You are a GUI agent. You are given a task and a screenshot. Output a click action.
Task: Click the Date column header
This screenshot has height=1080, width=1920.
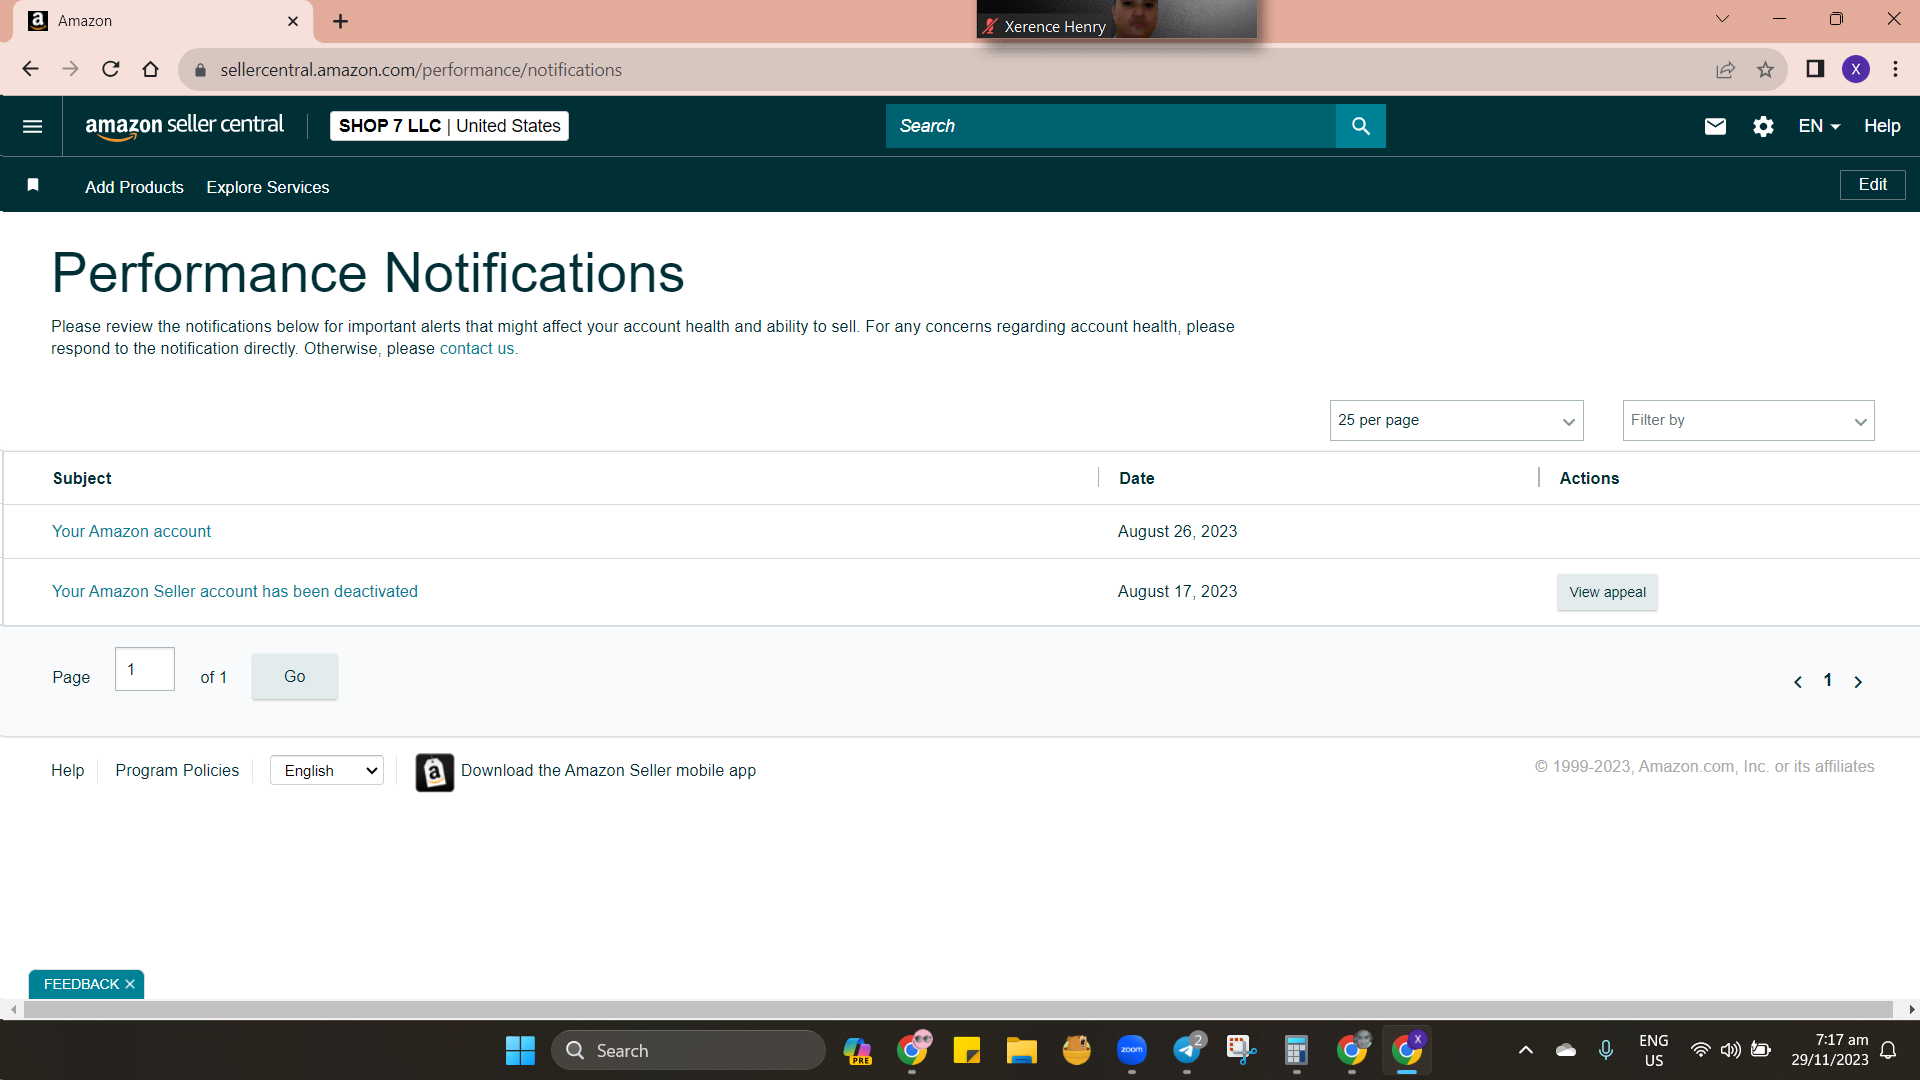tap(1137, 479)
